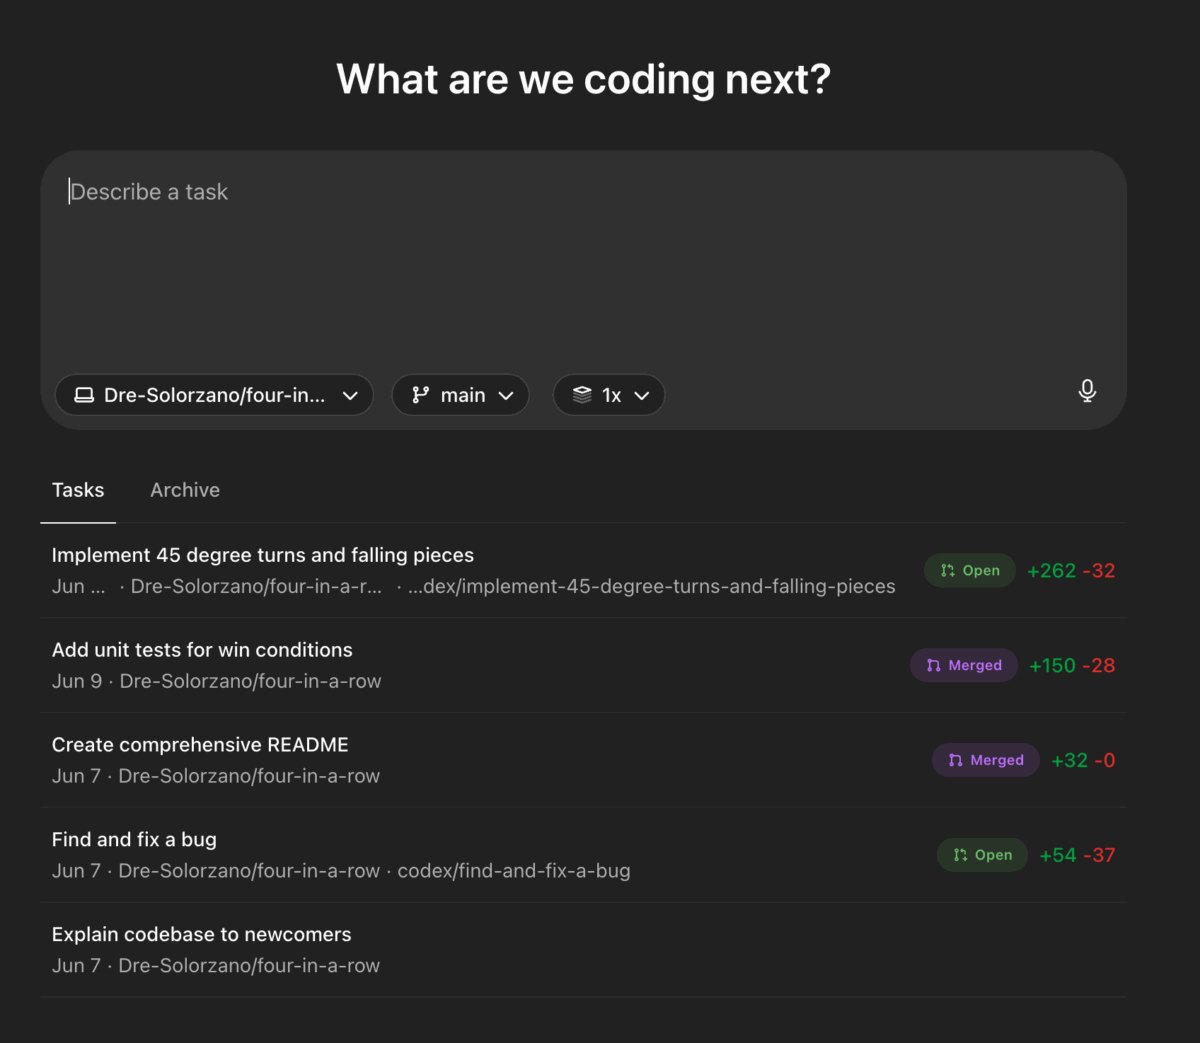The image size is (1200, 1043).
Task: Select the Tasks tab
Action: (78, 490)
